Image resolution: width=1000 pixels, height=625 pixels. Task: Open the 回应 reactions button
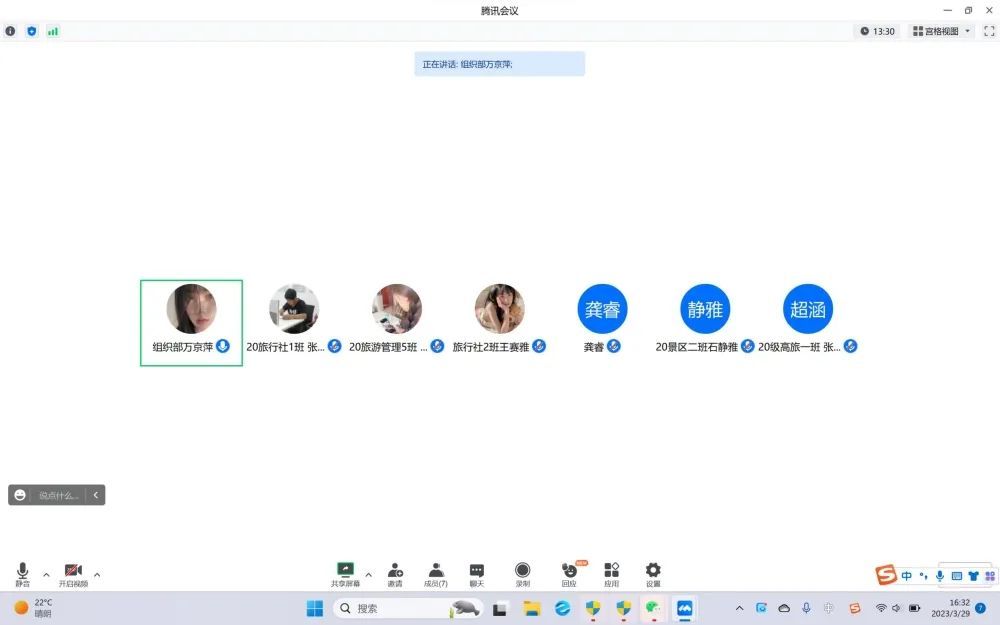569,573
